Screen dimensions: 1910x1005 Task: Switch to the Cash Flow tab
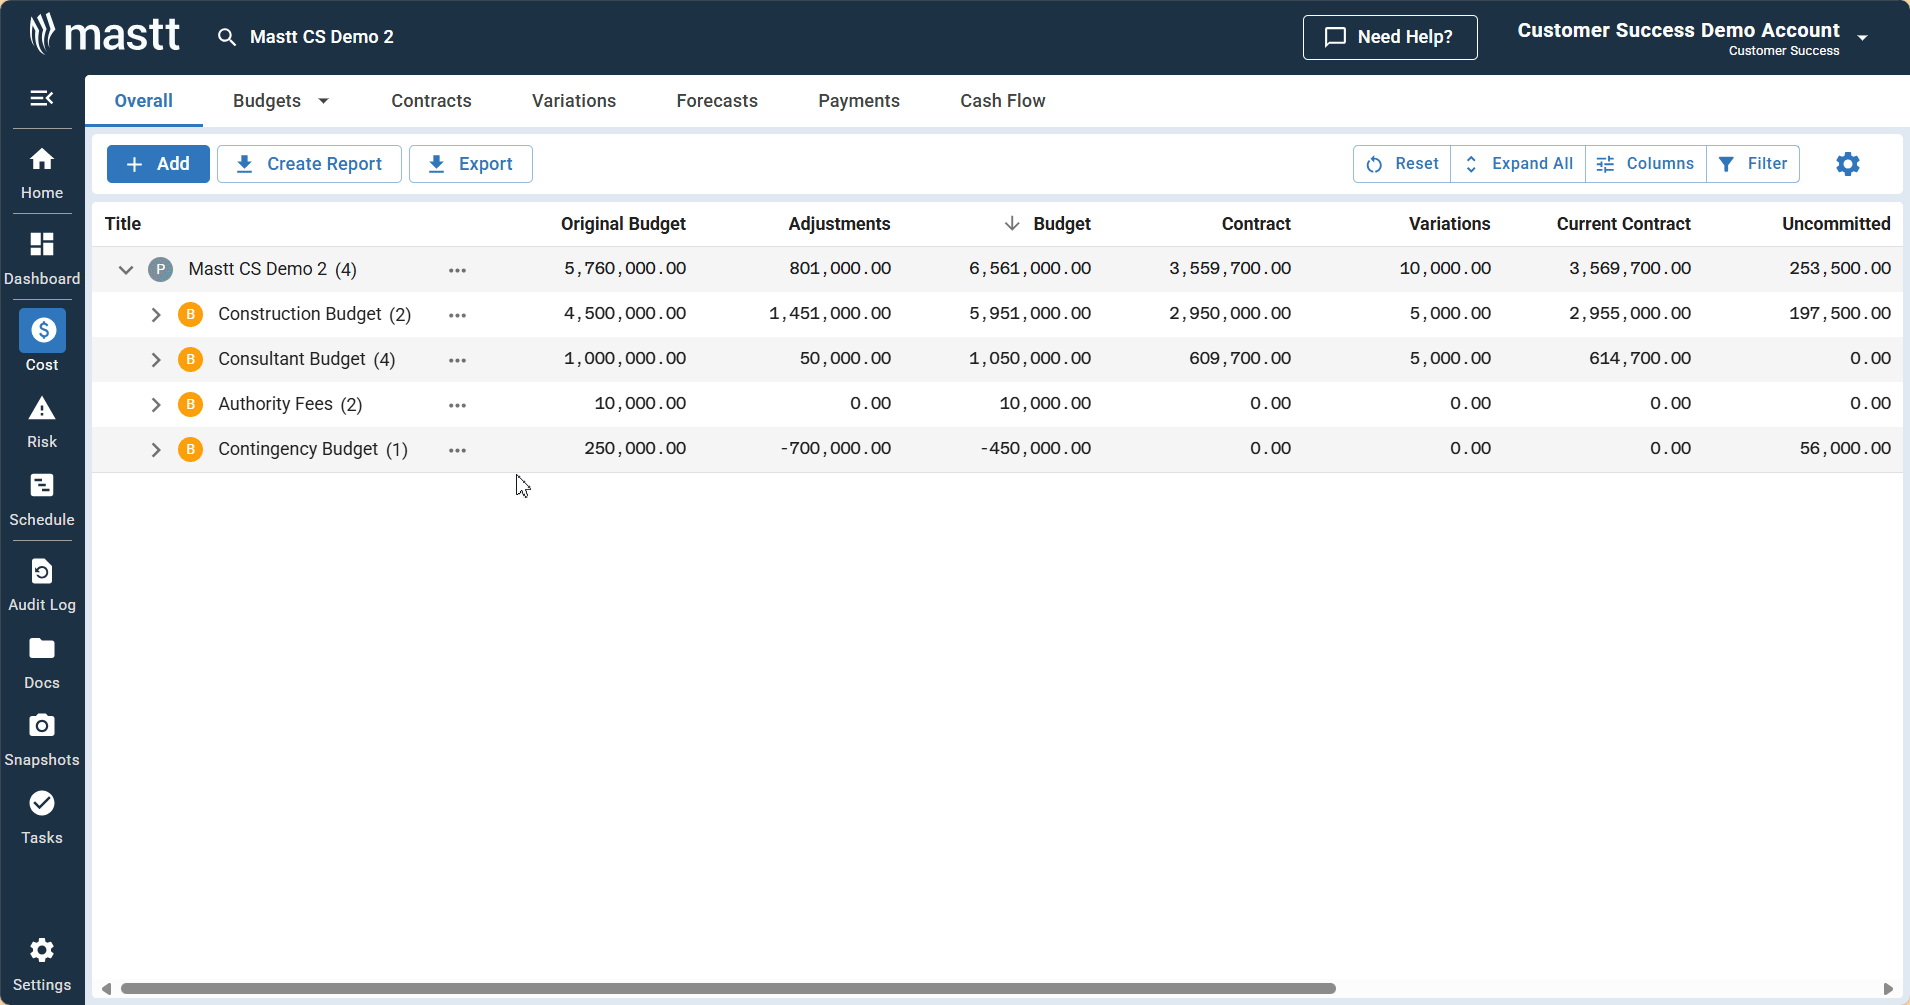point(1003,101)
